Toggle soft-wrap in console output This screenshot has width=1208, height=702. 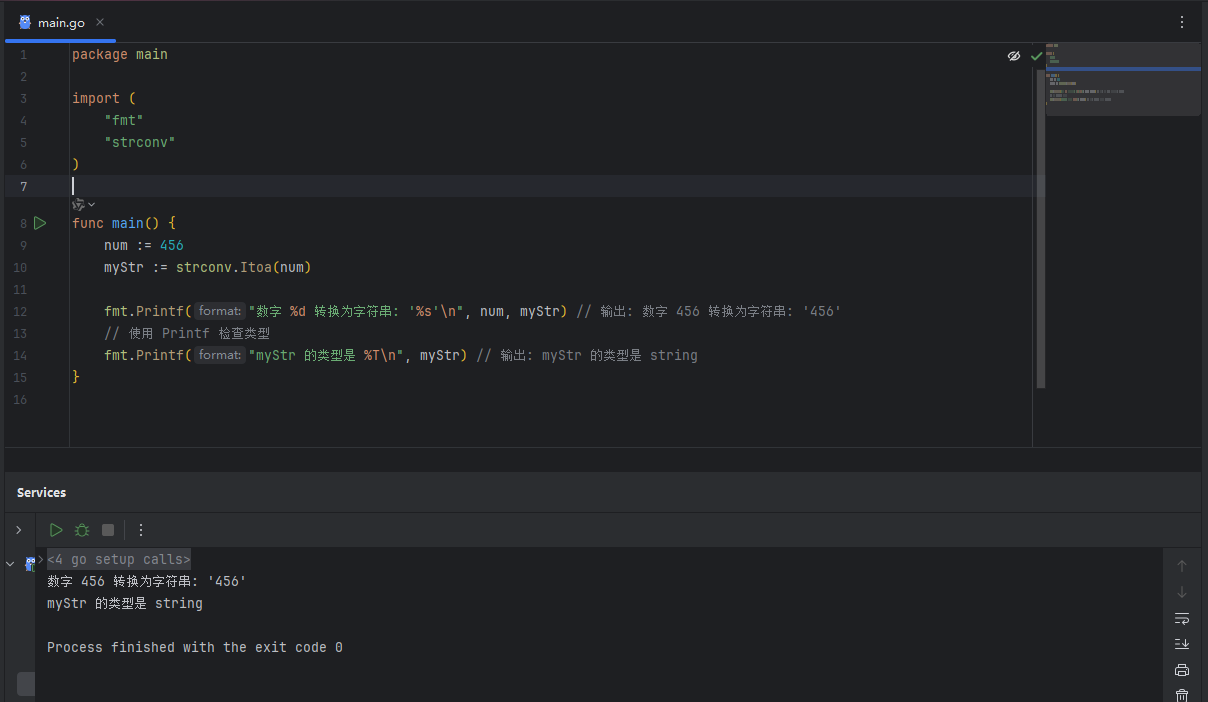(1182, 618)
